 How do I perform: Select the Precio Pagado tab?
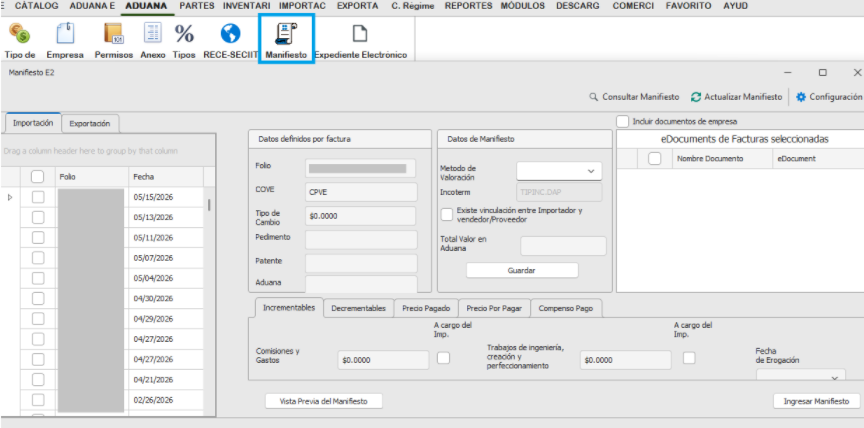coord(426,308)
